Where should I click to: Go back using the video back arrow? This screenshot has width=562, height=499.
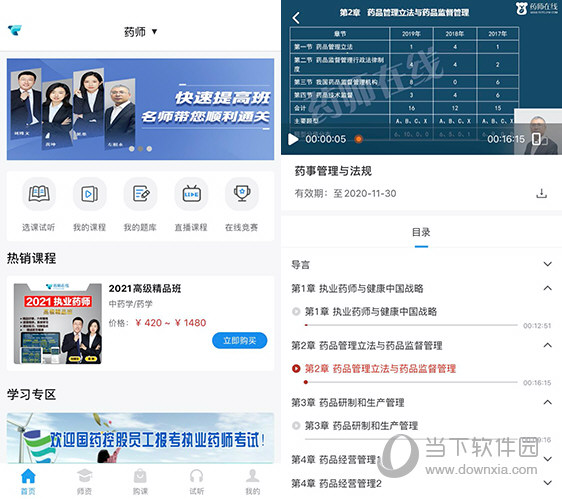296,18
